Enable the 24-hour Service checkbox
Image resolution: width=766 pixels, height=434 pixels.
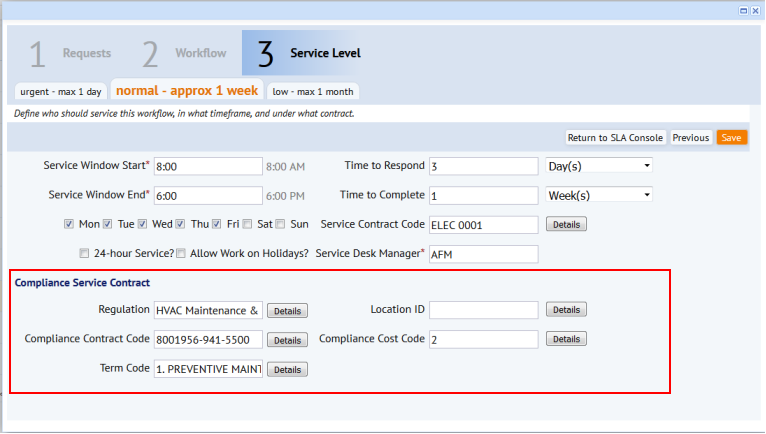84,253
